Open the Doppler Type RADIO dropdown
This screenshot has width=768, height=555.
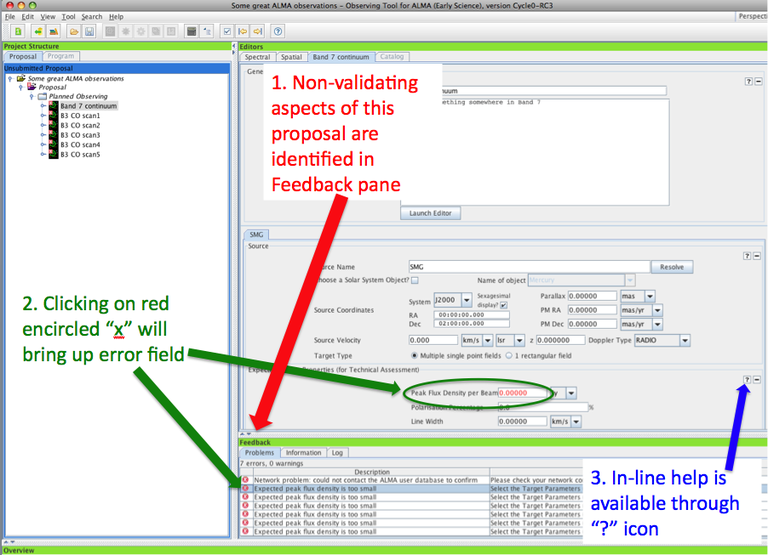point(685,340)
